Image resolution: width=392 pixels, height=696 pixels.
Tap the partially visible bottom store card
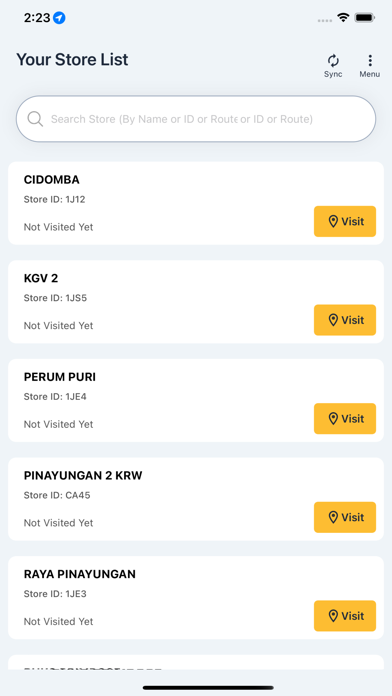tap(196, 662)
